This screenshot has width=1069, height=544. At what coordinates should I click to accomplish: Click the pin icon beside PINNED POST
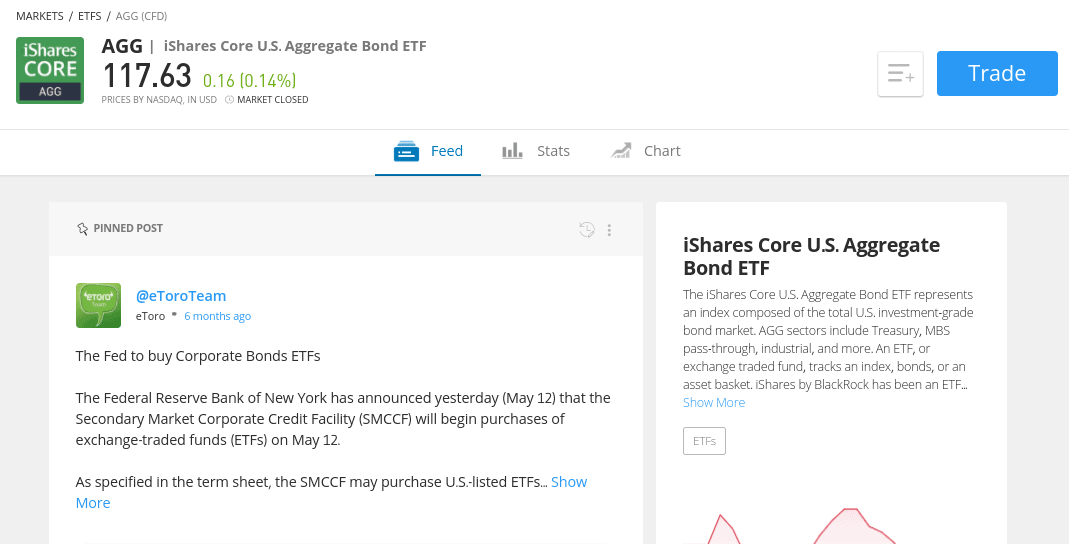tap(82, 228)
